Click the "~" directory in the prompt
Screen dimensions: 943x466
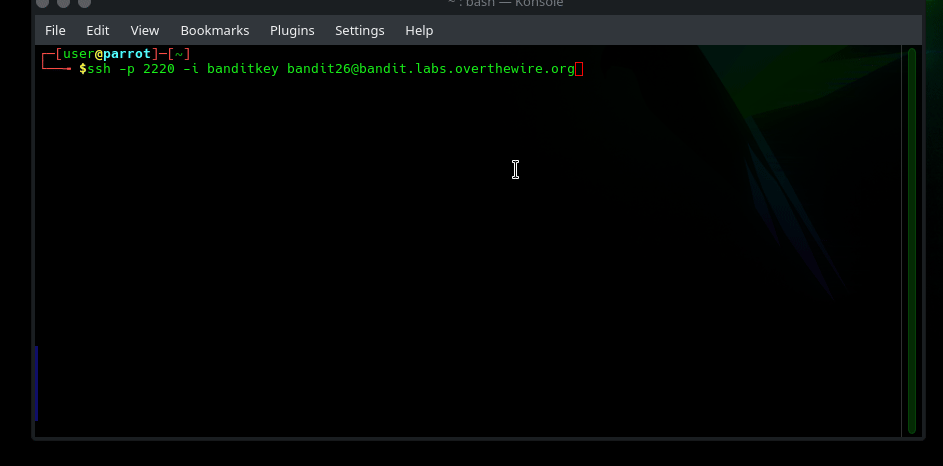click(178, 54)
